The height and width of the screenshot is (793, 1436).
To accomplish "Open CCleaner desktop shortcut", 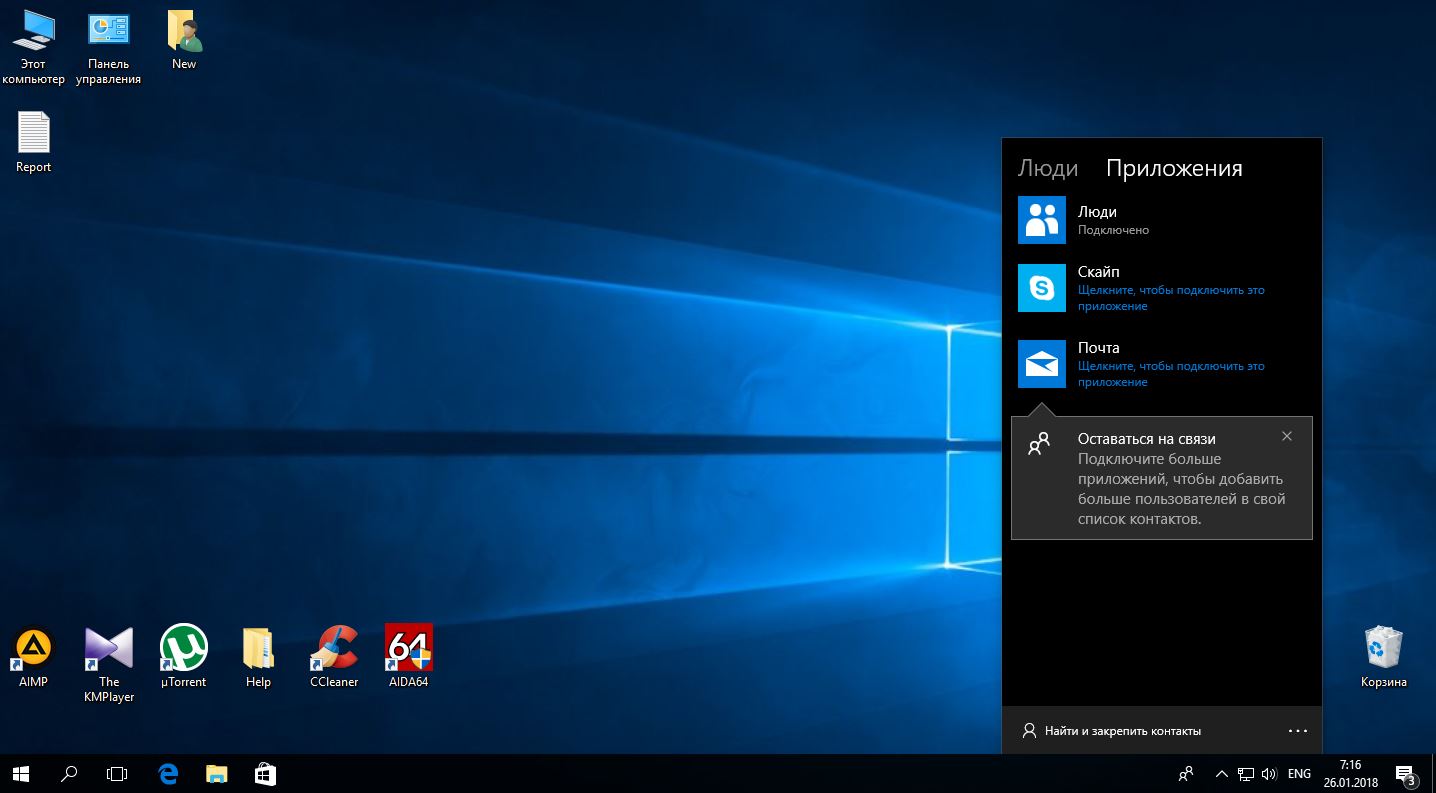I will coord(334,649).
